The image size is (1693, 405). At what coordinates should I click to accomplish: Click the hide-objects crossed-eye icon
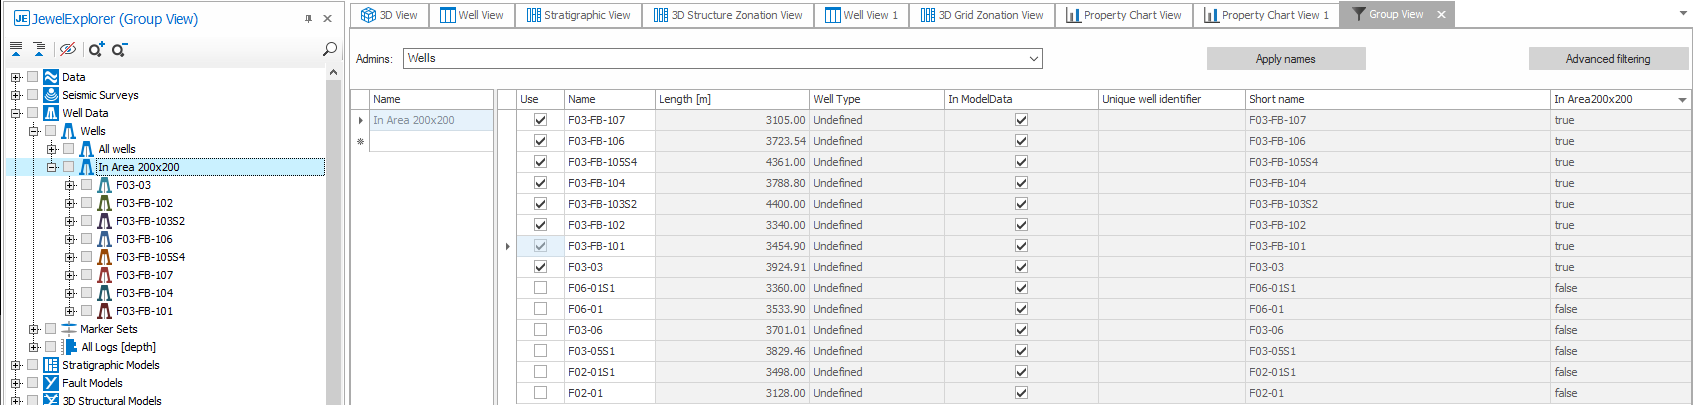click(67, 49)
